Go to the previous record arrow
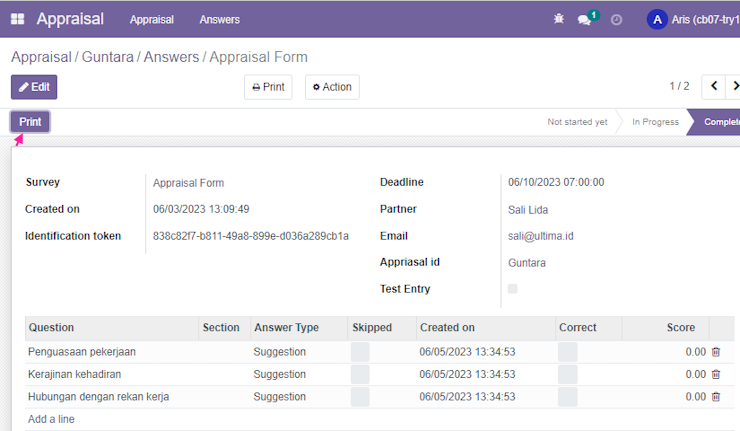 coord(714,86)
